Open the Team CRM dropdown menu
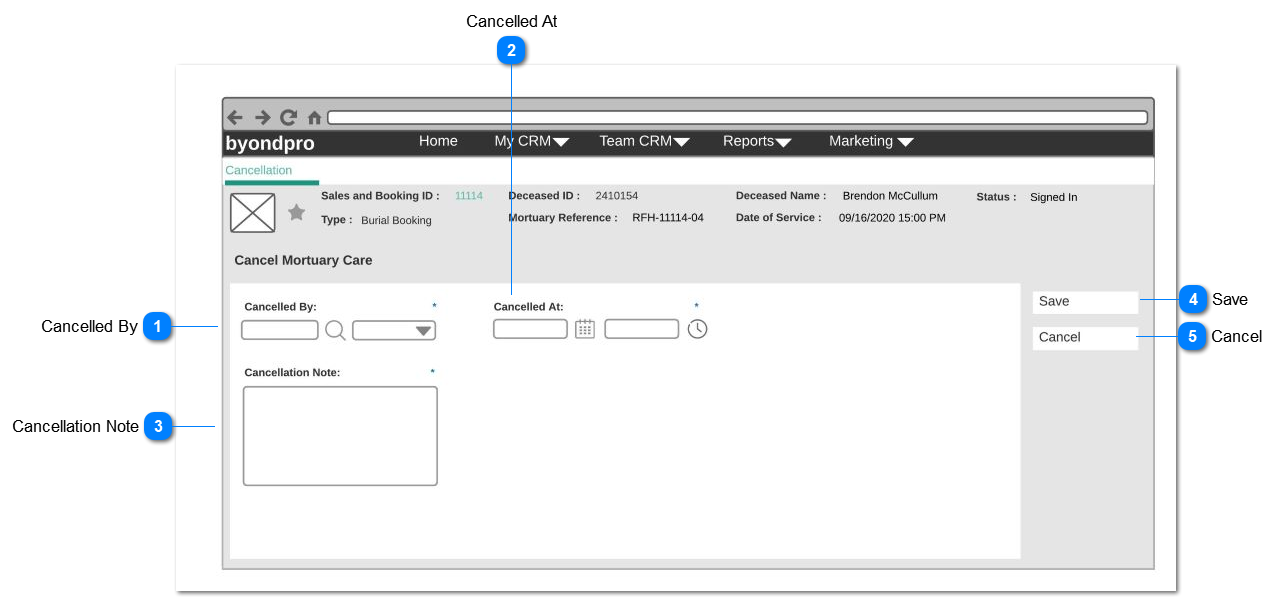 tap(644, 141)
